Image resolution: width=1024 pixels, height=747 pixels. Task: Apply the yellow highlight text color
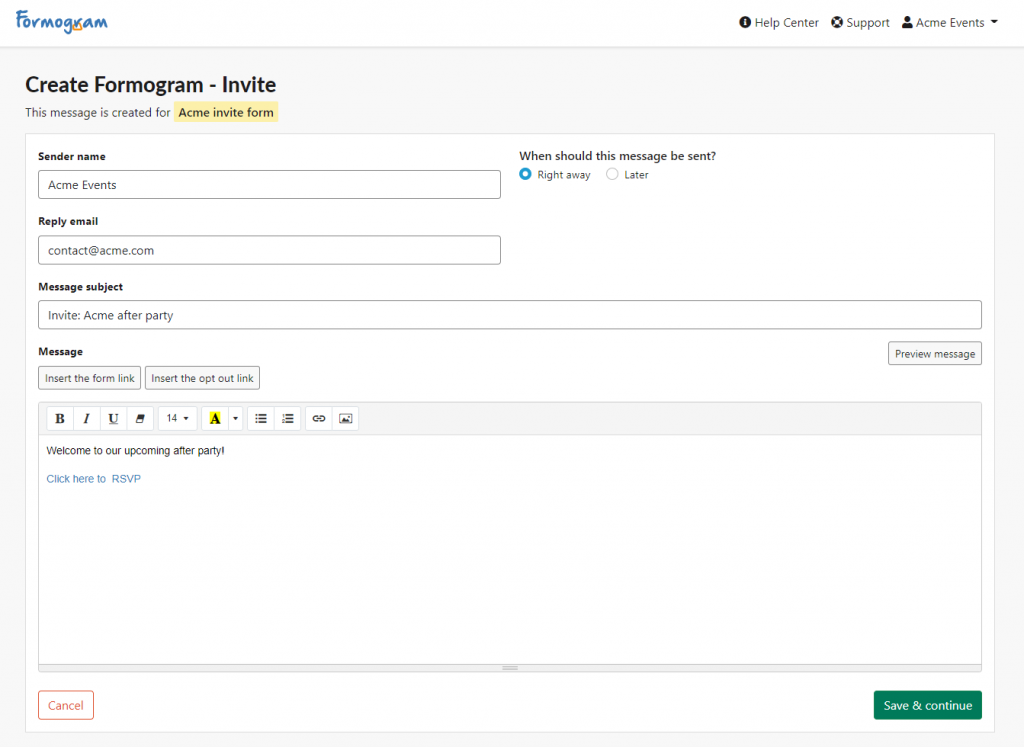[215, 419]
